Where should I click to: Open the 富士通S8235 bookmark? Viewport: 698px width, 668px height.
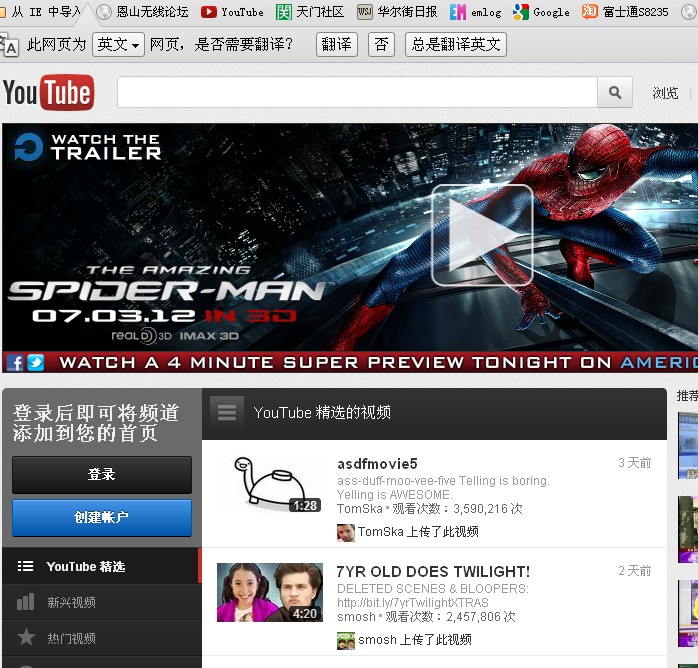[625, 12]
